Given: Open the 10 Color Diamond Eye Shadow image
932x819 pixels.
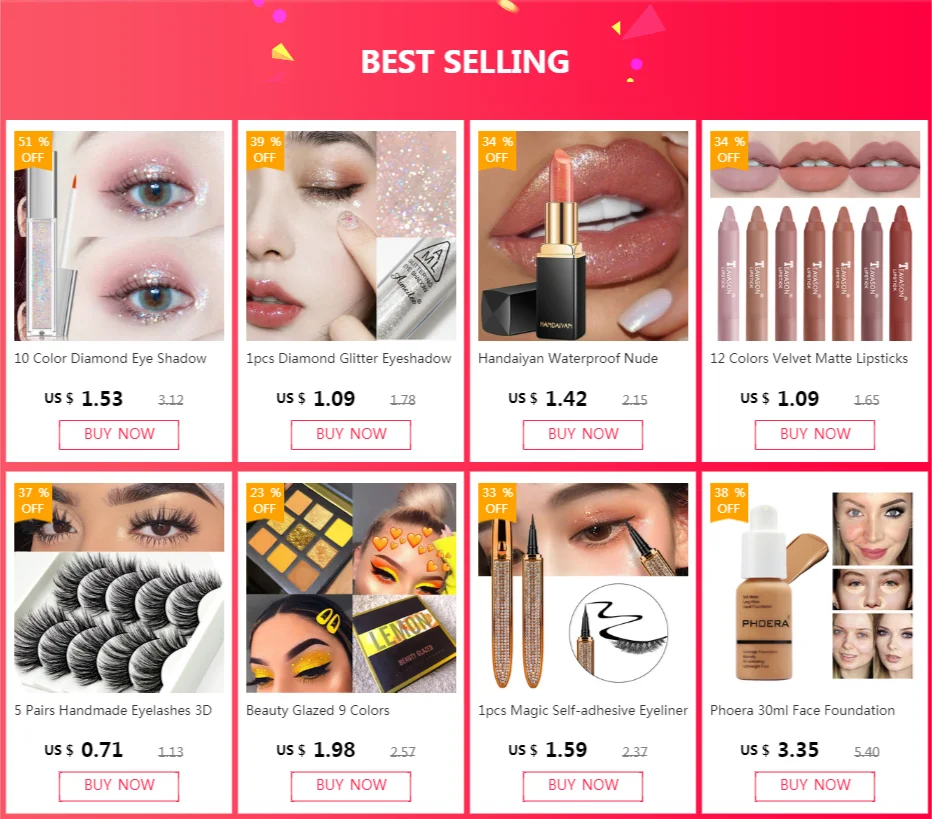Looking at the screenshot, I should [119, 236].
